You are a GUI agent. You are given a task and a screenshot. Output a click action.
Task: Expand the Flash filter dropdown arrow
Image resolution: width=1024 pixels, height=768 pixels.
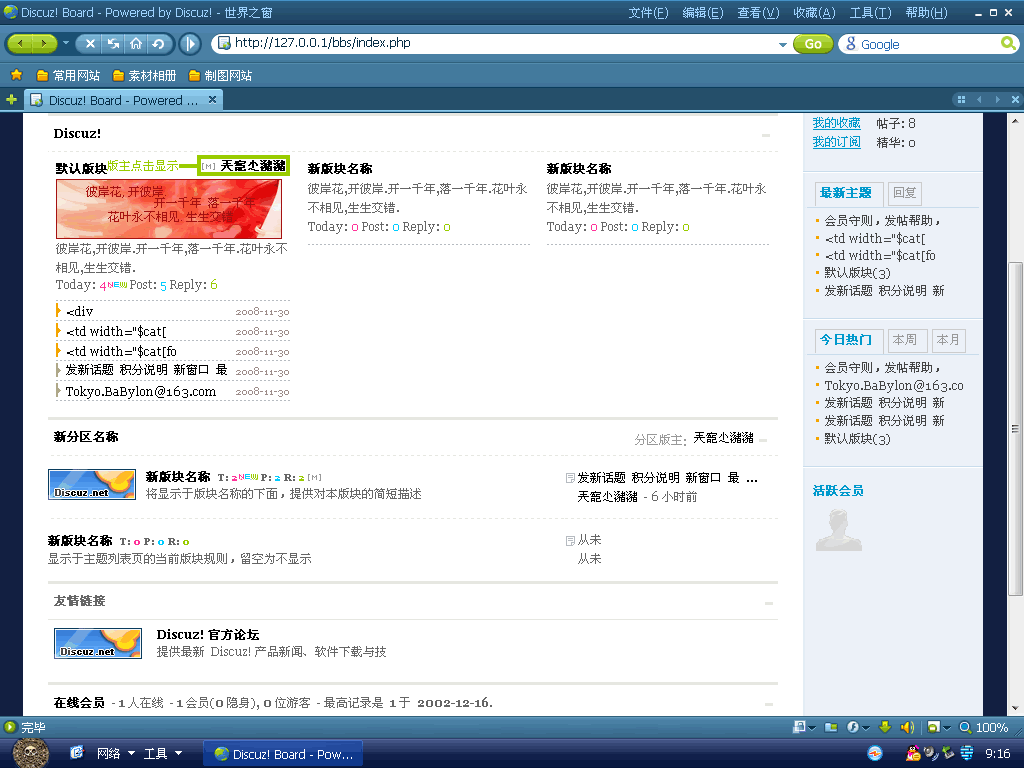865,728
